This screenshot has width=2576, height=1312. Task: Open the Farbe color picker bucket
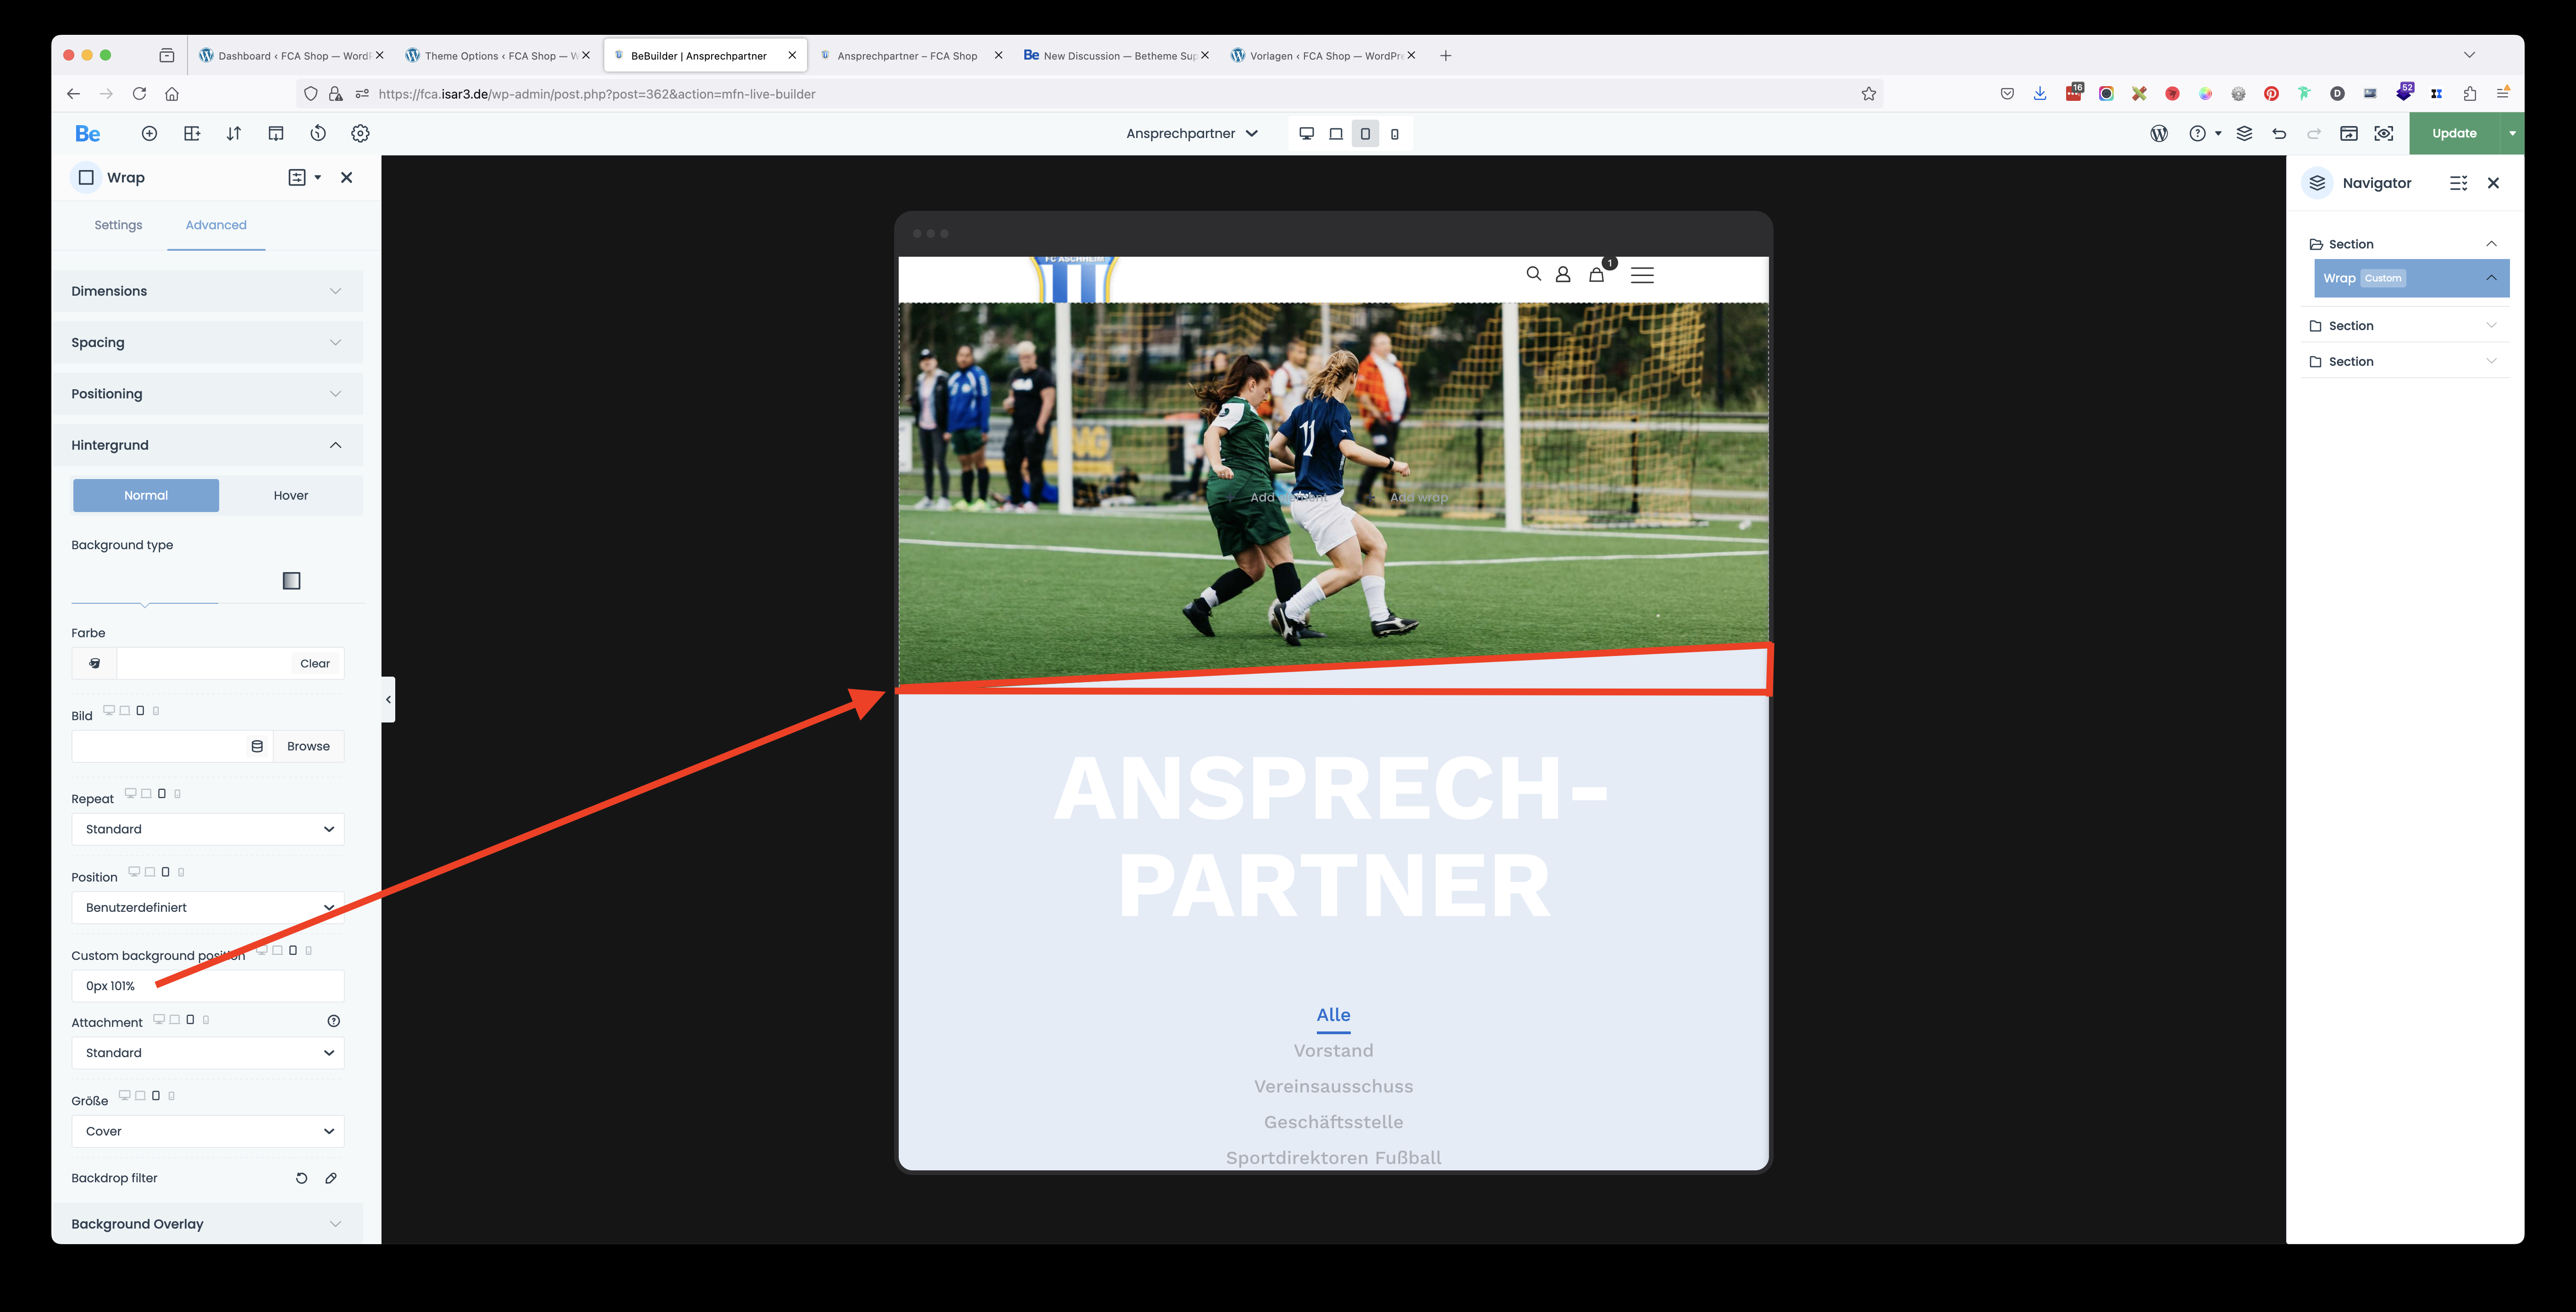(x=95, y=664)
